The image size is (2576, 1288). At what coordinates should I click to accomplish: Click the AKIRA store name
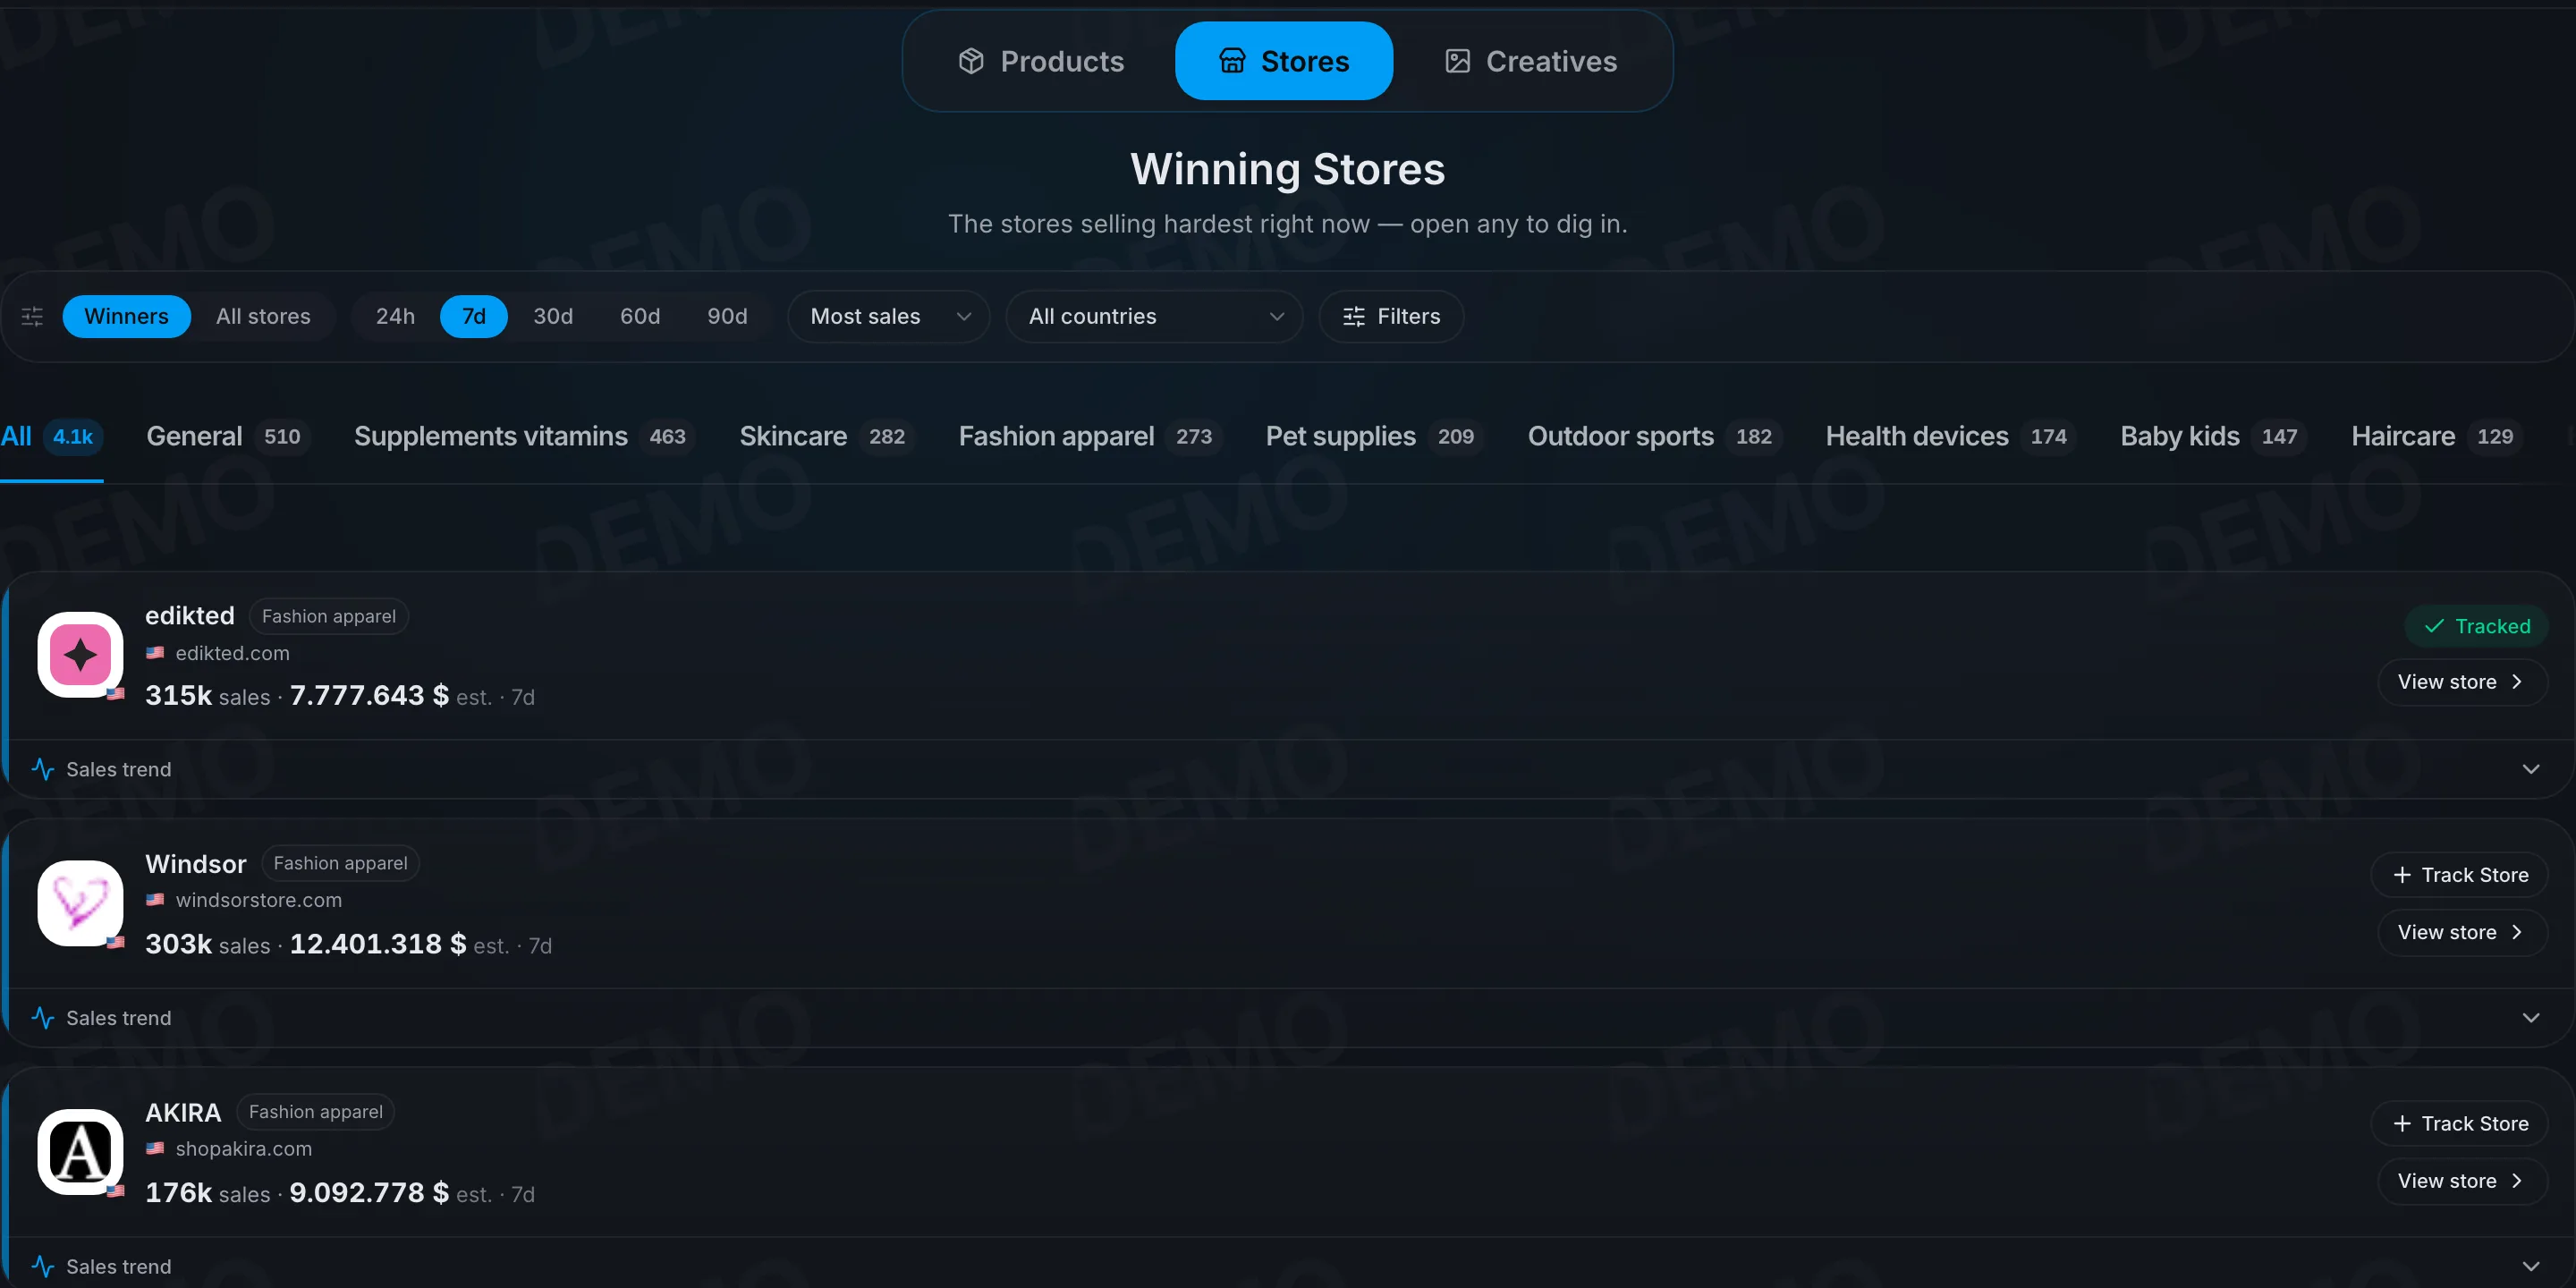pyautogui.click(x=183, y=1112)
